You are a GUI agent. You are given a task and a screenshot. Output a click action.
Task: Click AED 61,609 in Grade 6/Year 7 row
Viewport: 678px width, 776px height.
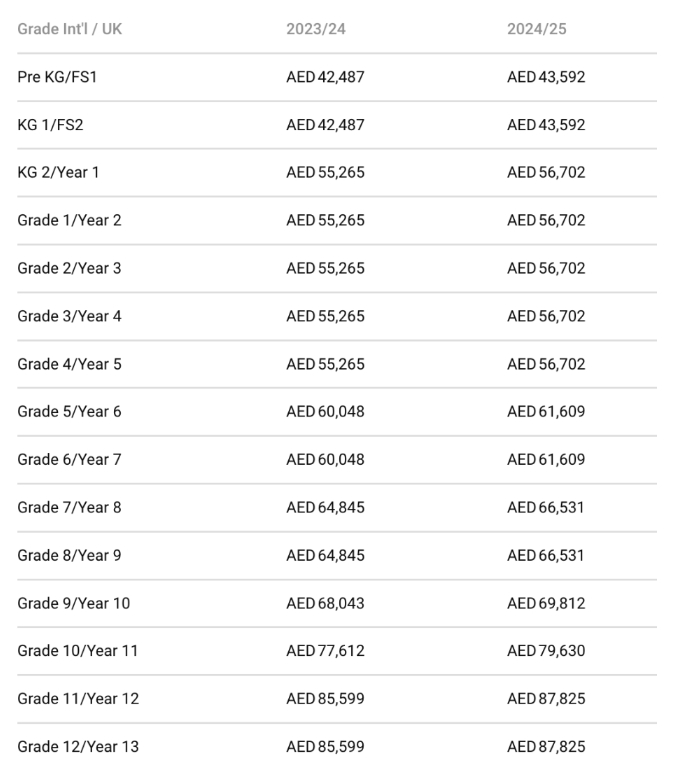click(546, 460)
